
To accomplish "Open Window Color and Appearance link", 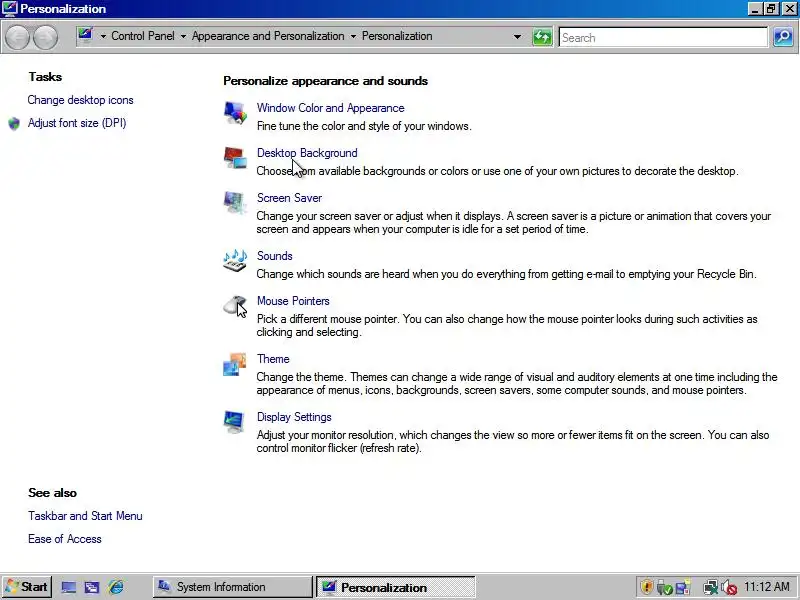I will coord(331,108).
